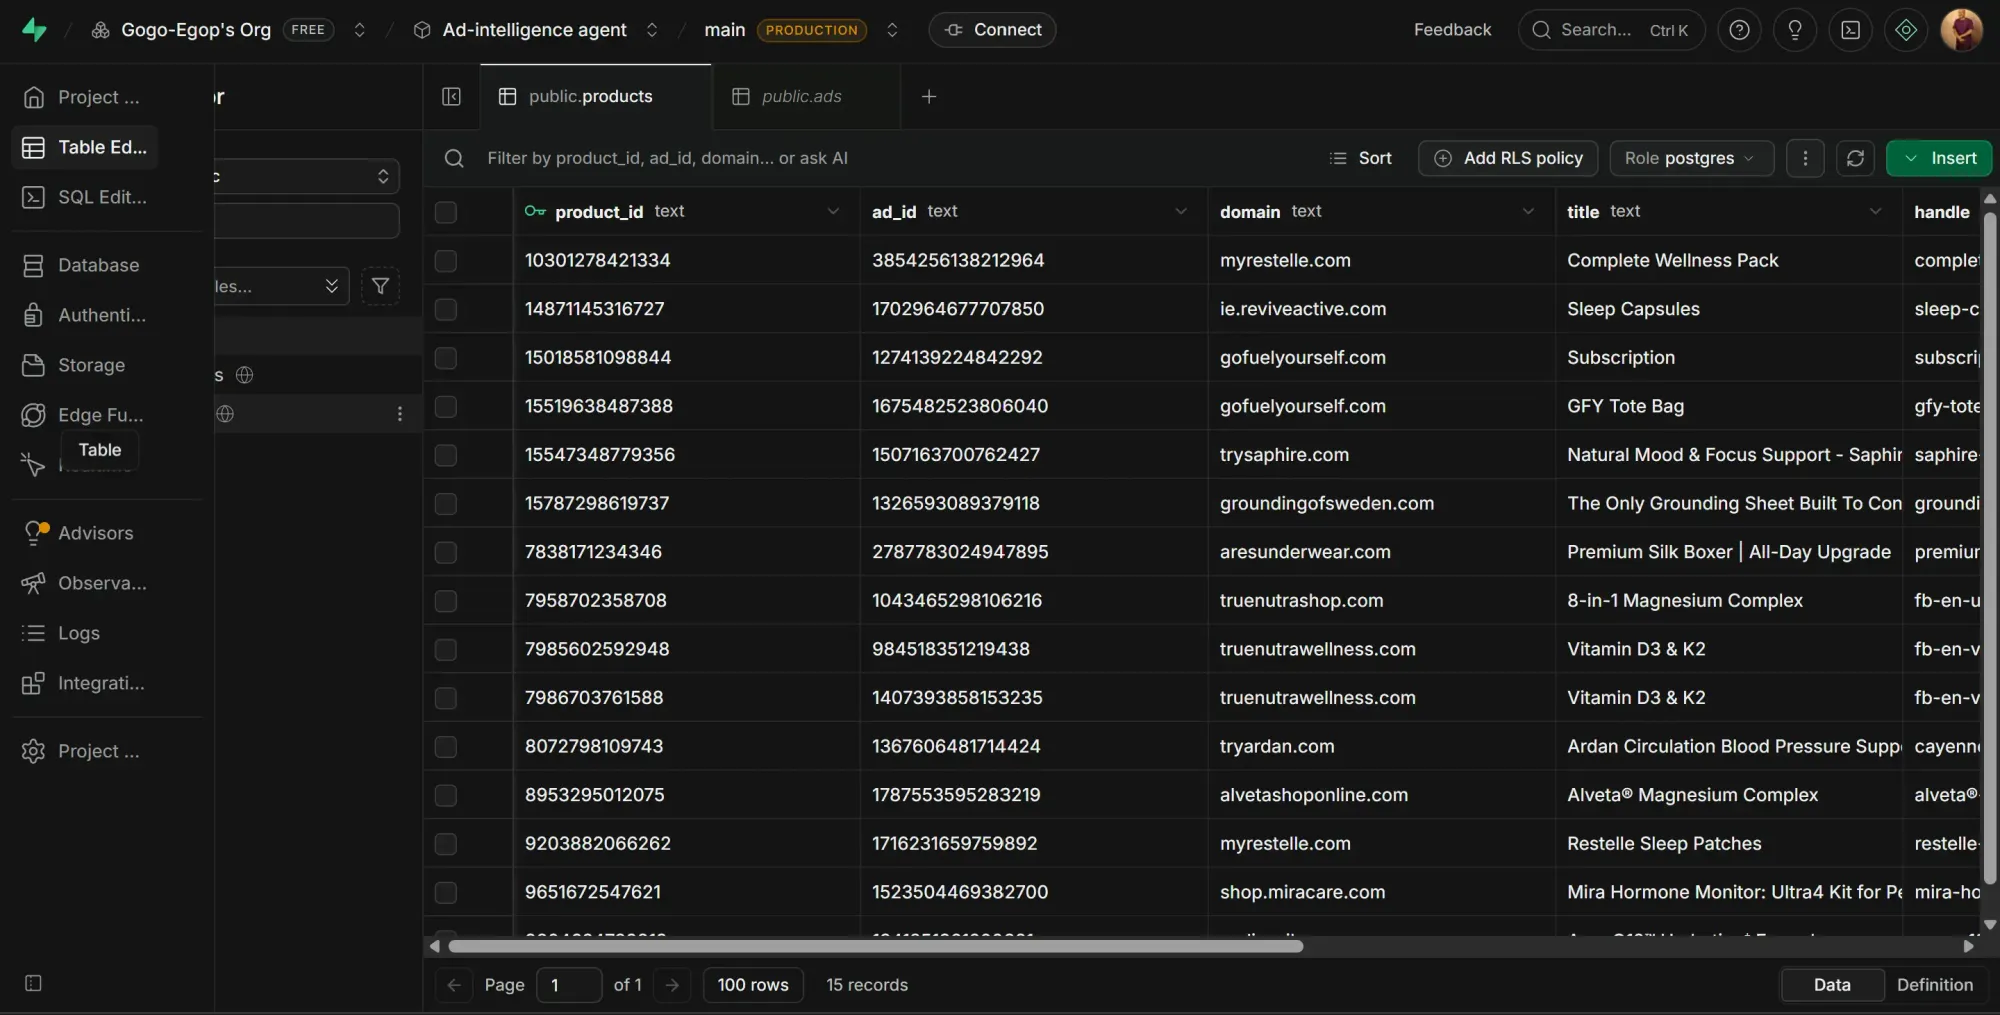Viewport: 2000px width, 1015px height.
Task: Open Edge Functions sidebar icon
Action: [33, 415]
